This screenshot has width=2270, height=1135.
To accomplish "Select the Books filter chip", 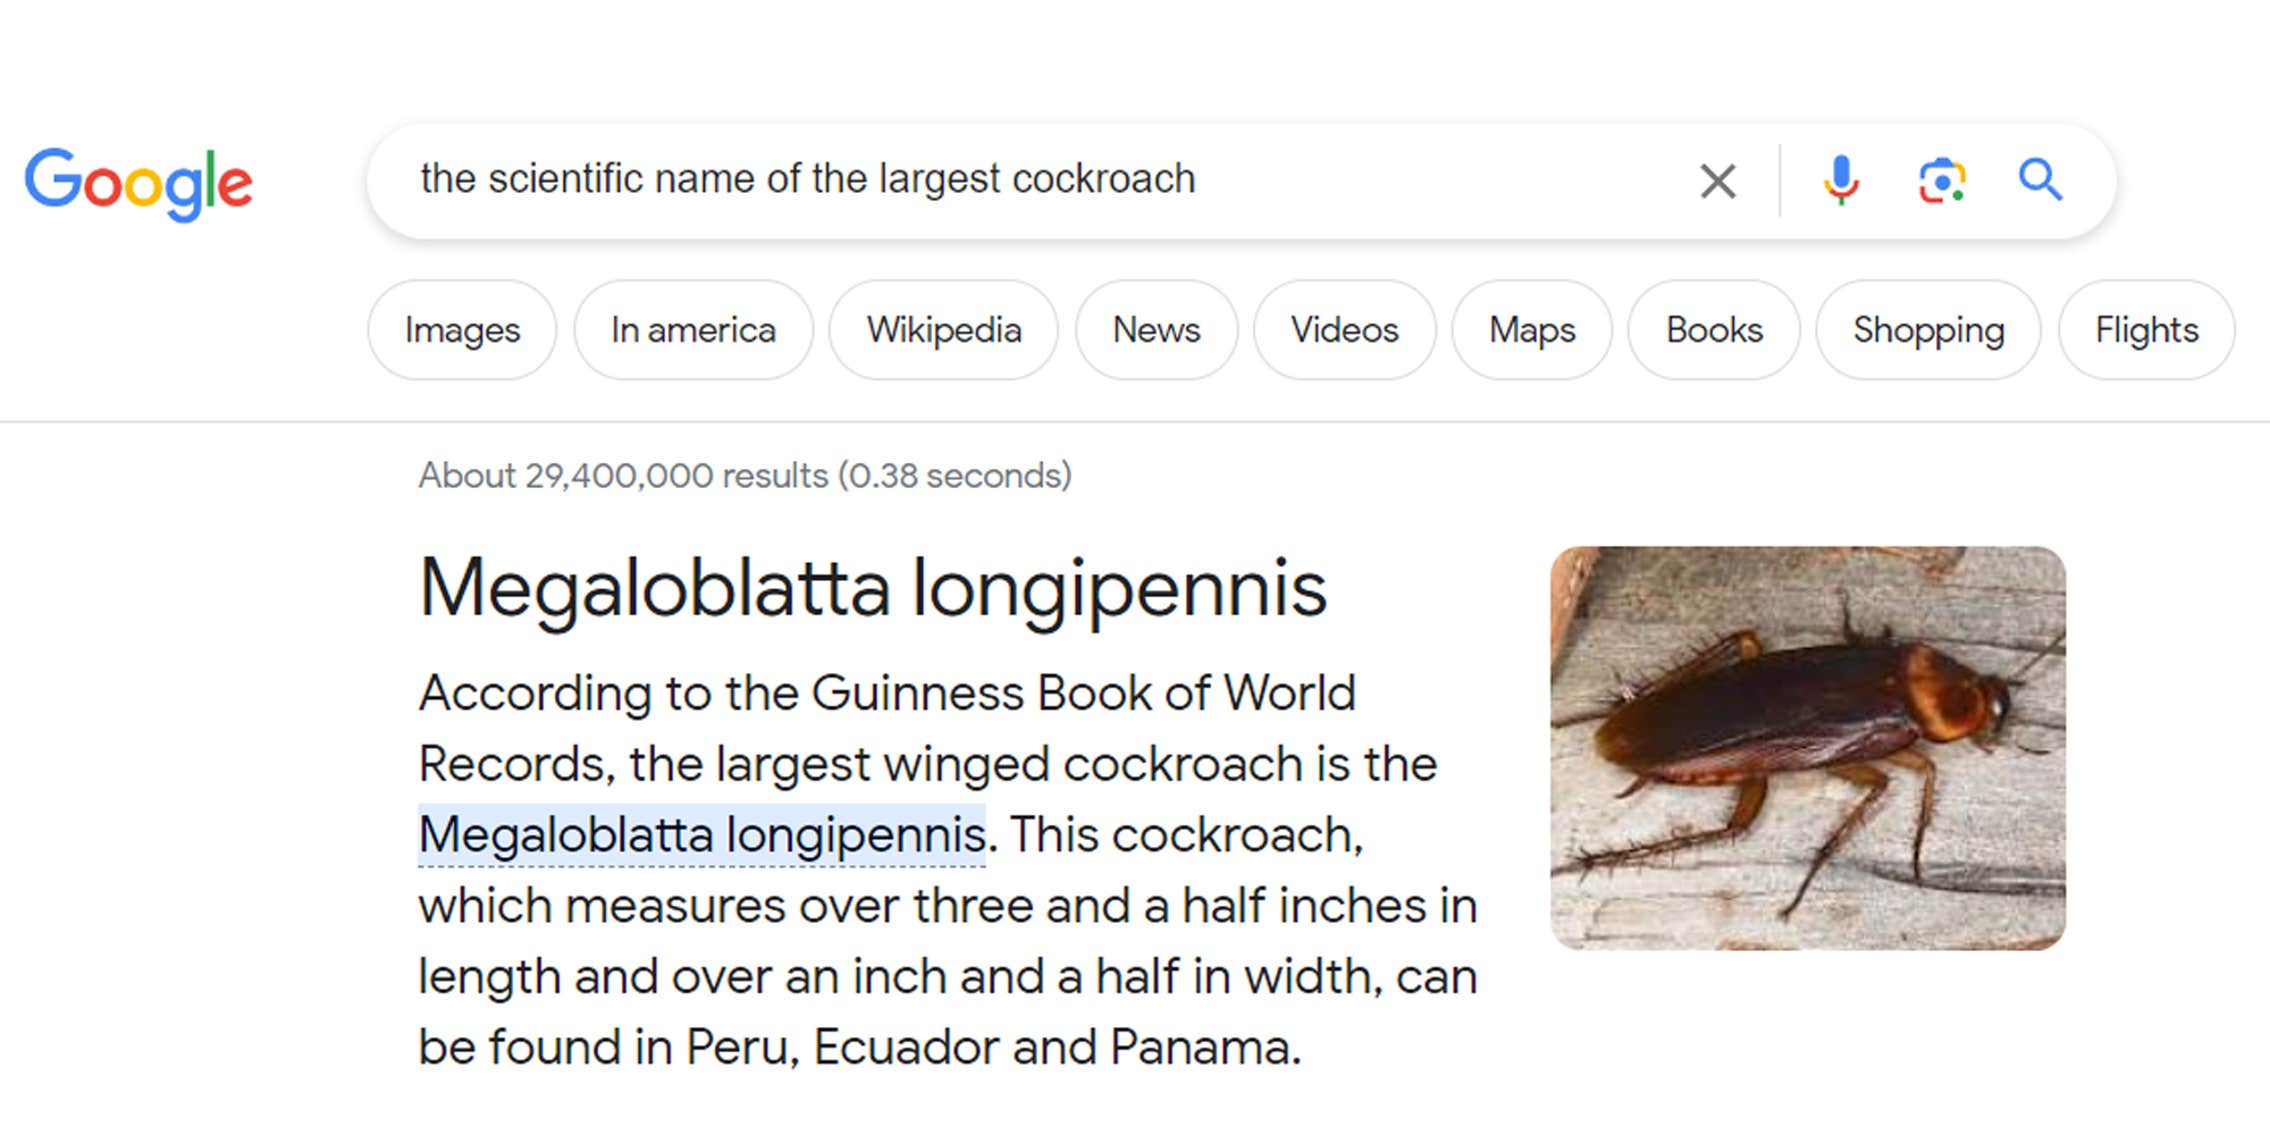I will (x=1712, y=330).
